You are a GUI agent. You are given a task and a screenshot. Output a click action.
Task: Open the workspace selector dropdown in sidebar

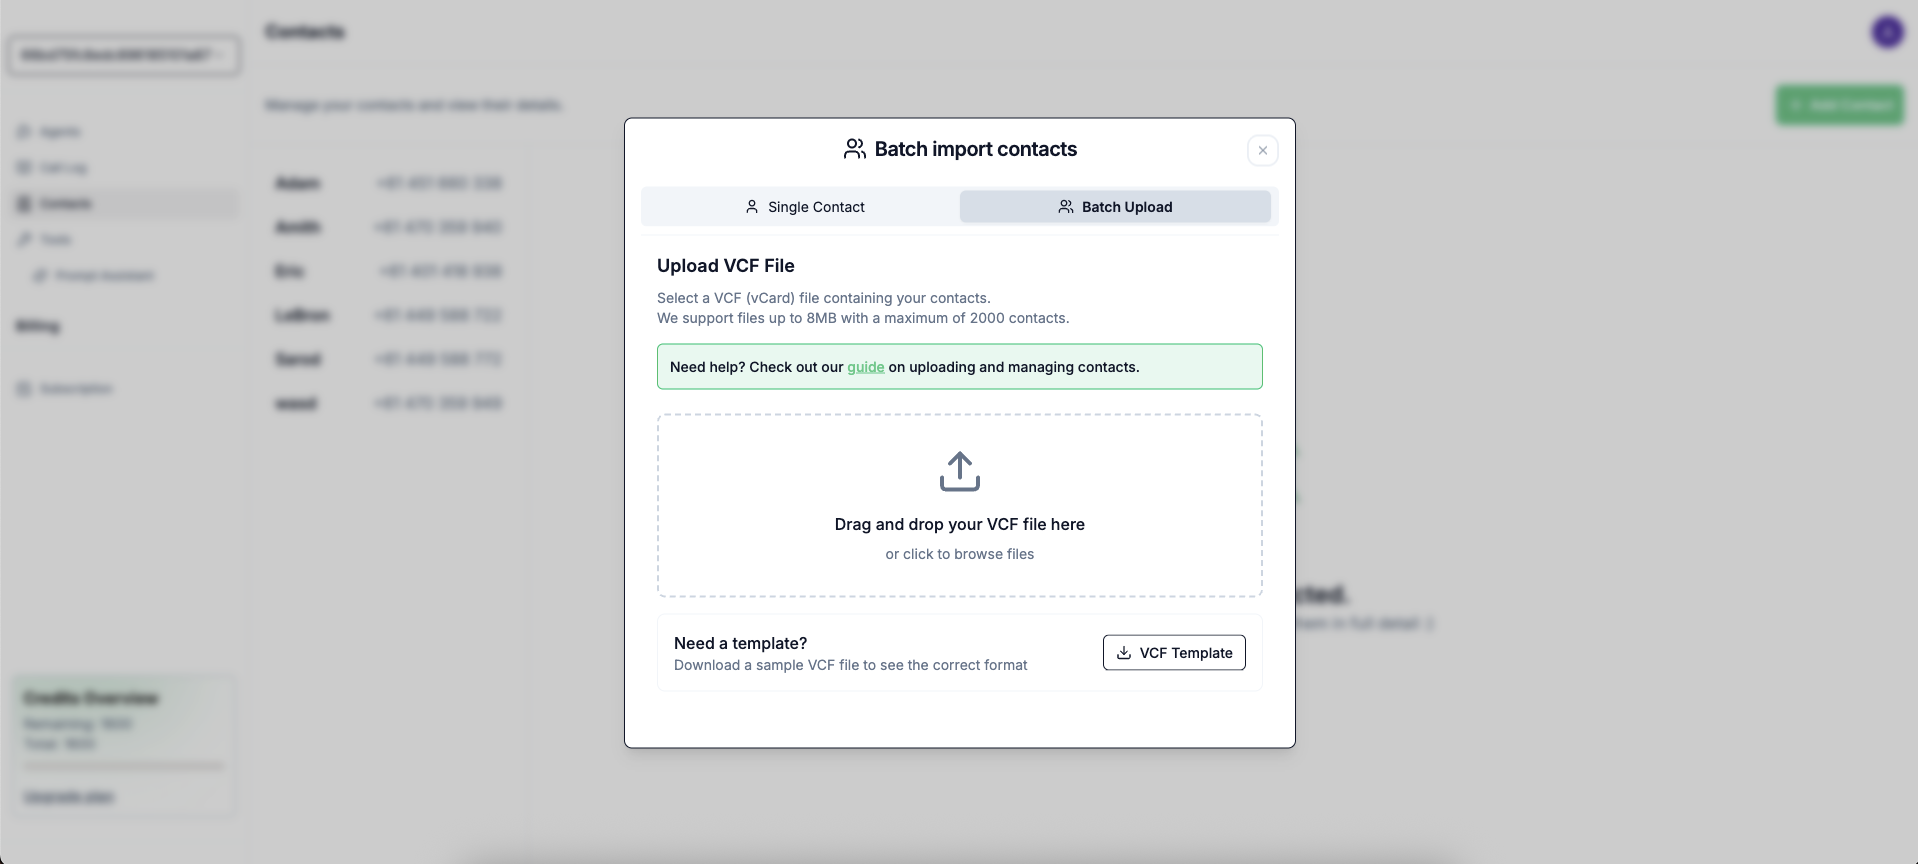point(124,55)
